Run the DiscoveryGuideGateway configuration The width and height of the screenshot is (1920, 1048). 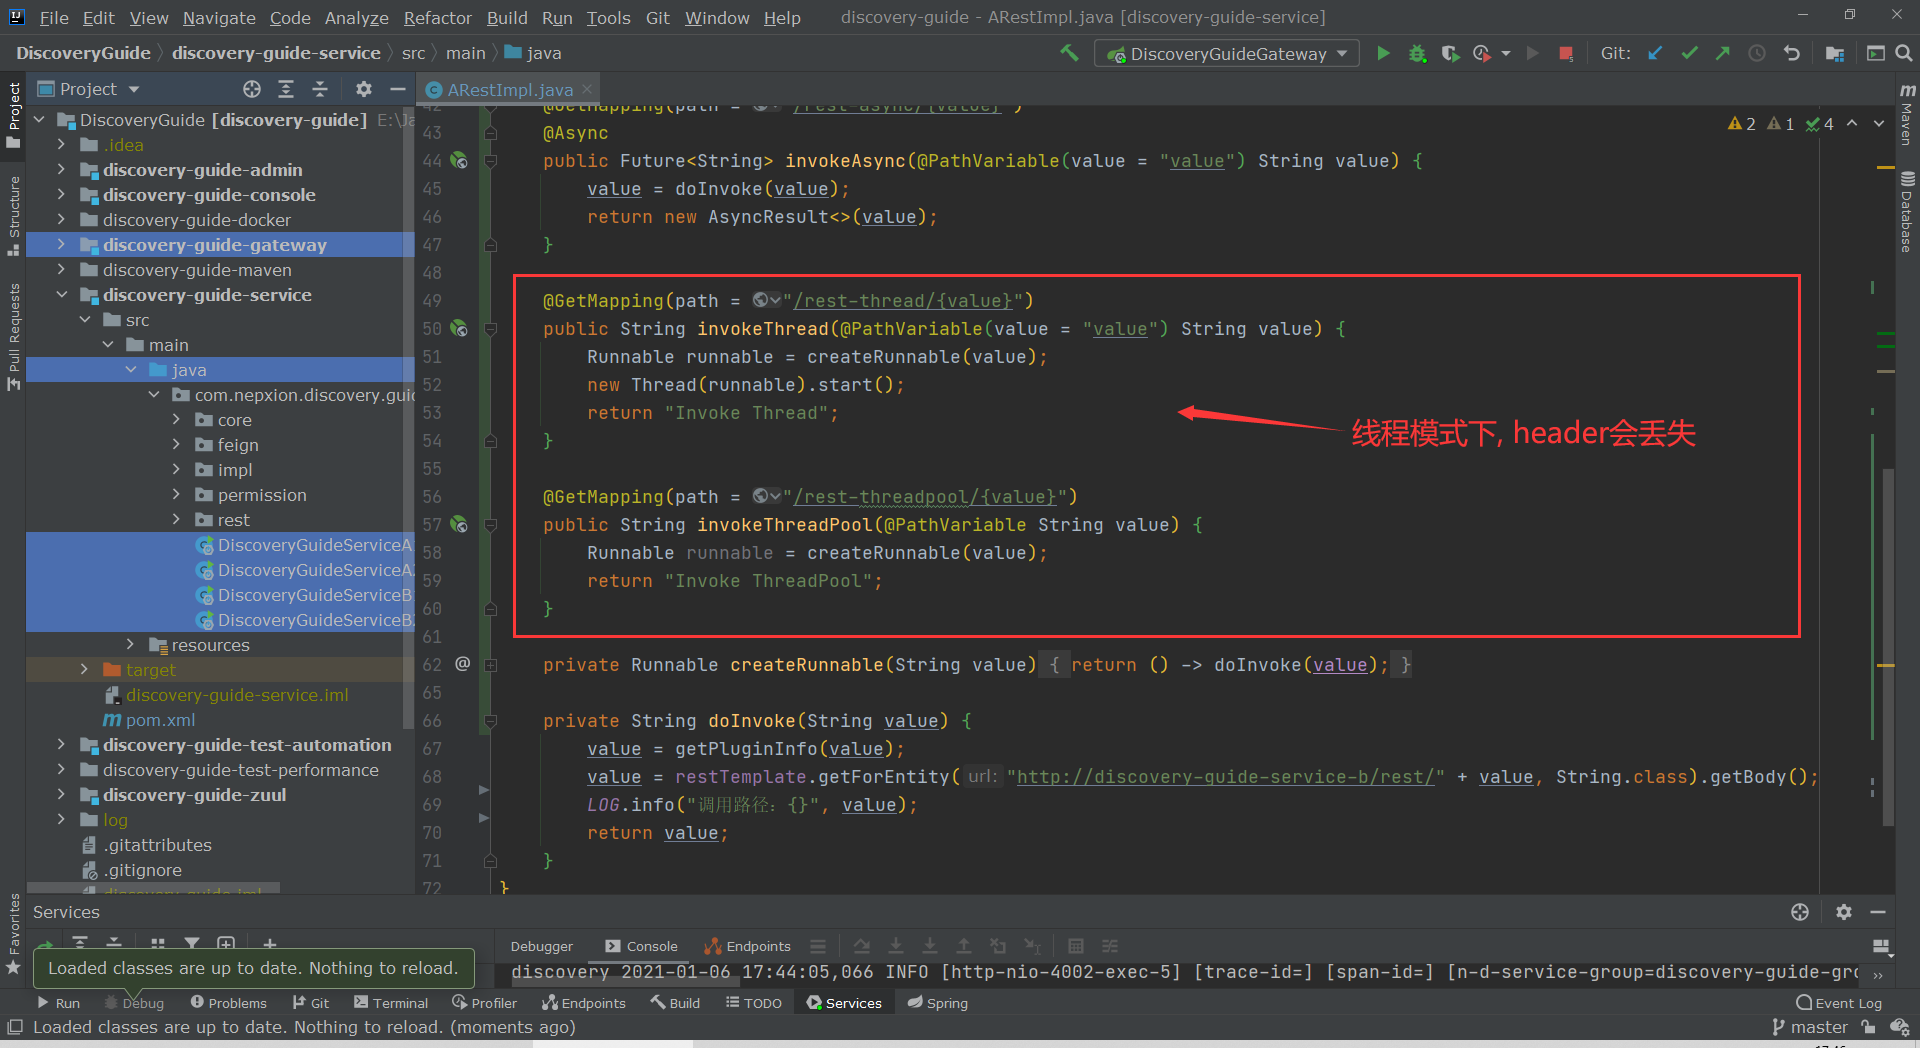pyautogui.click(x=1384, y=53)
